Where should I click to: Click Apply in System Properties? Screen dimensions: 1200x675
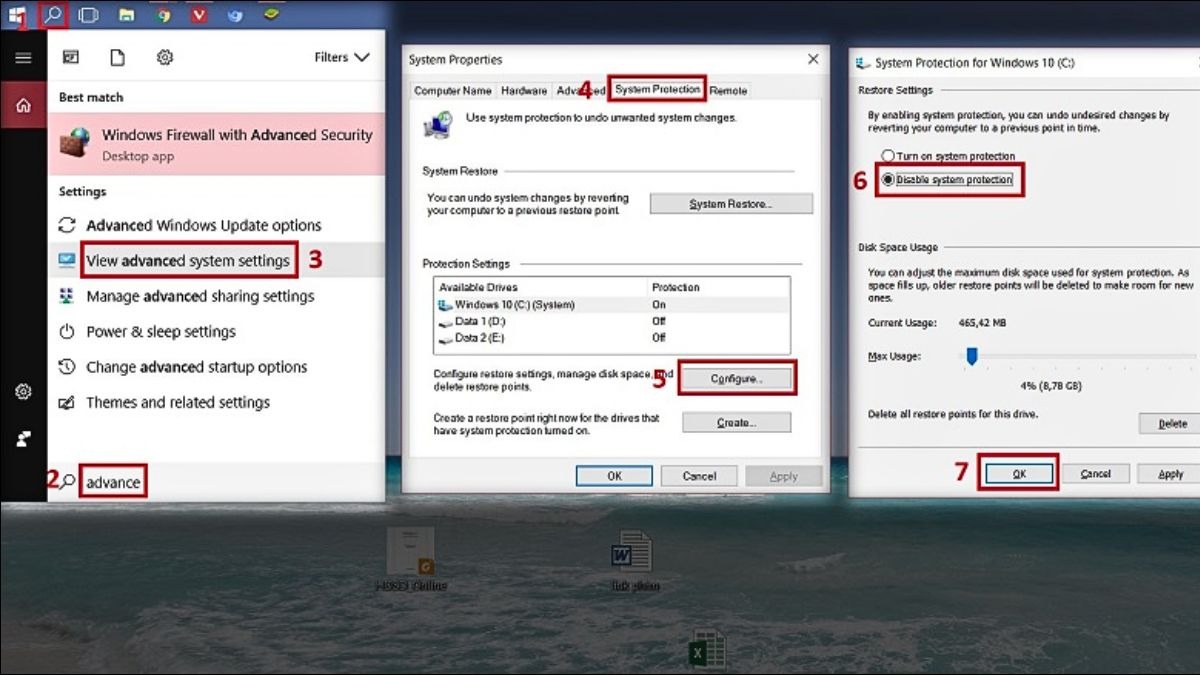(783, 476)
